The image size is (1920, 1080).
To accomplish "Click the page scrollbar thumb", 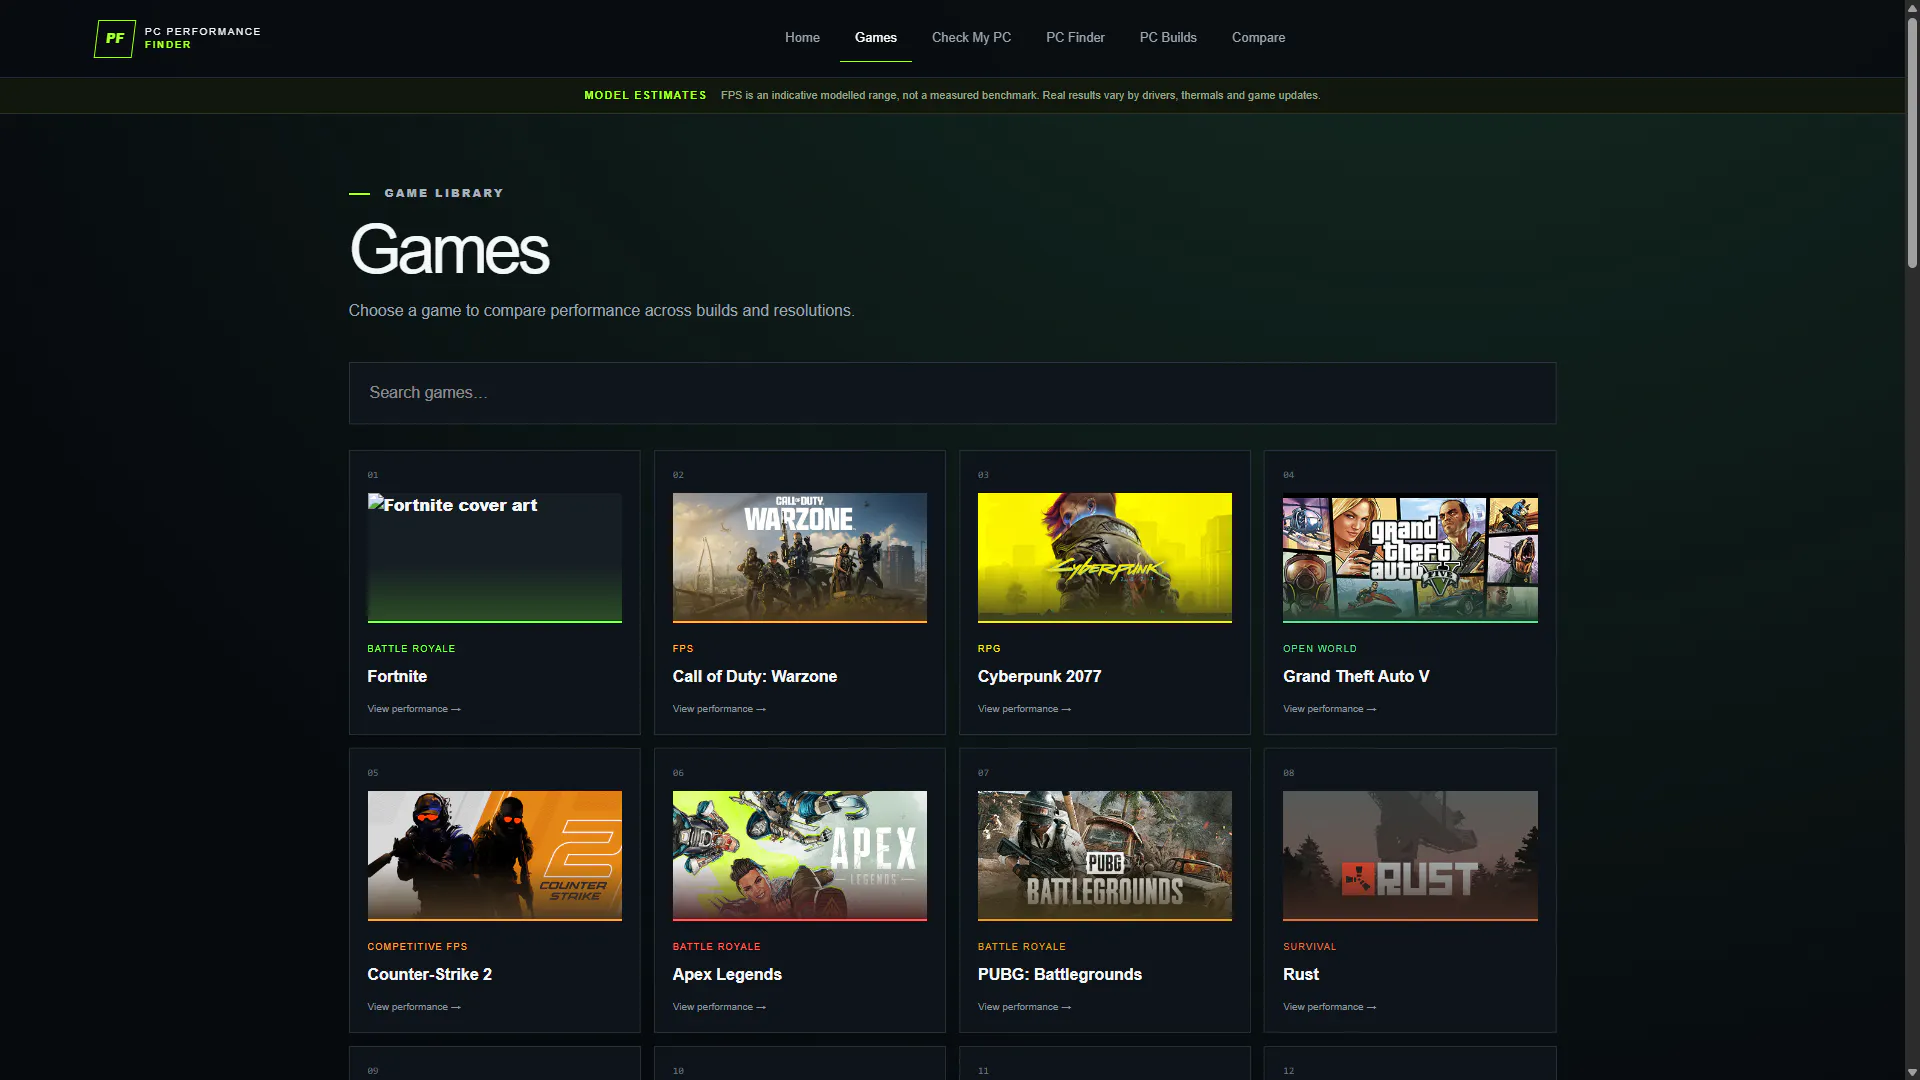I will 1912,143.
